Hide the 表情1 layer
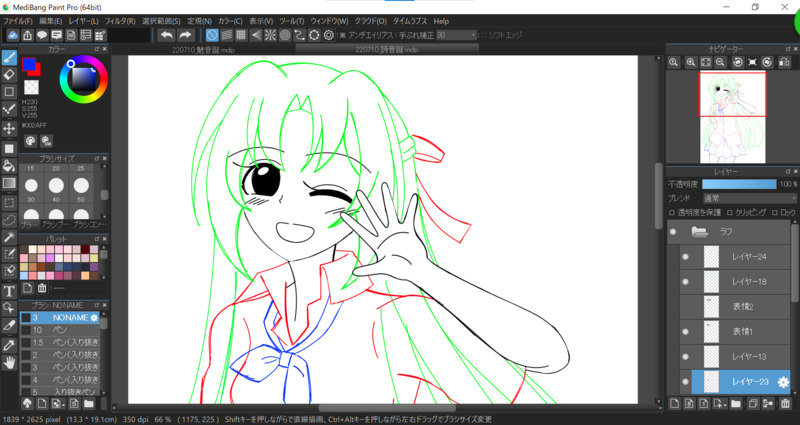 (685, 332)
